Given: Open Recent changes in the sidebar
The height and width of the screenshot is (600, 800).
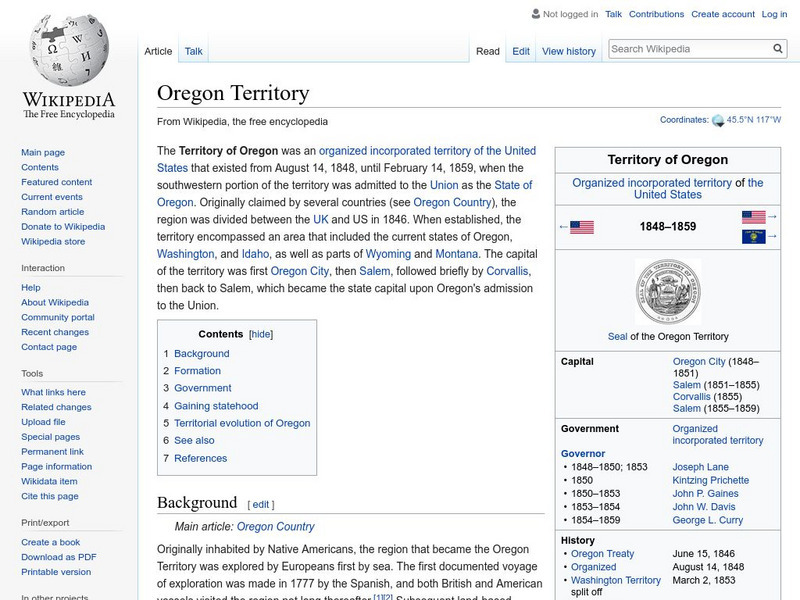Looking at the screenshot, I should click(x=55, y=332).
